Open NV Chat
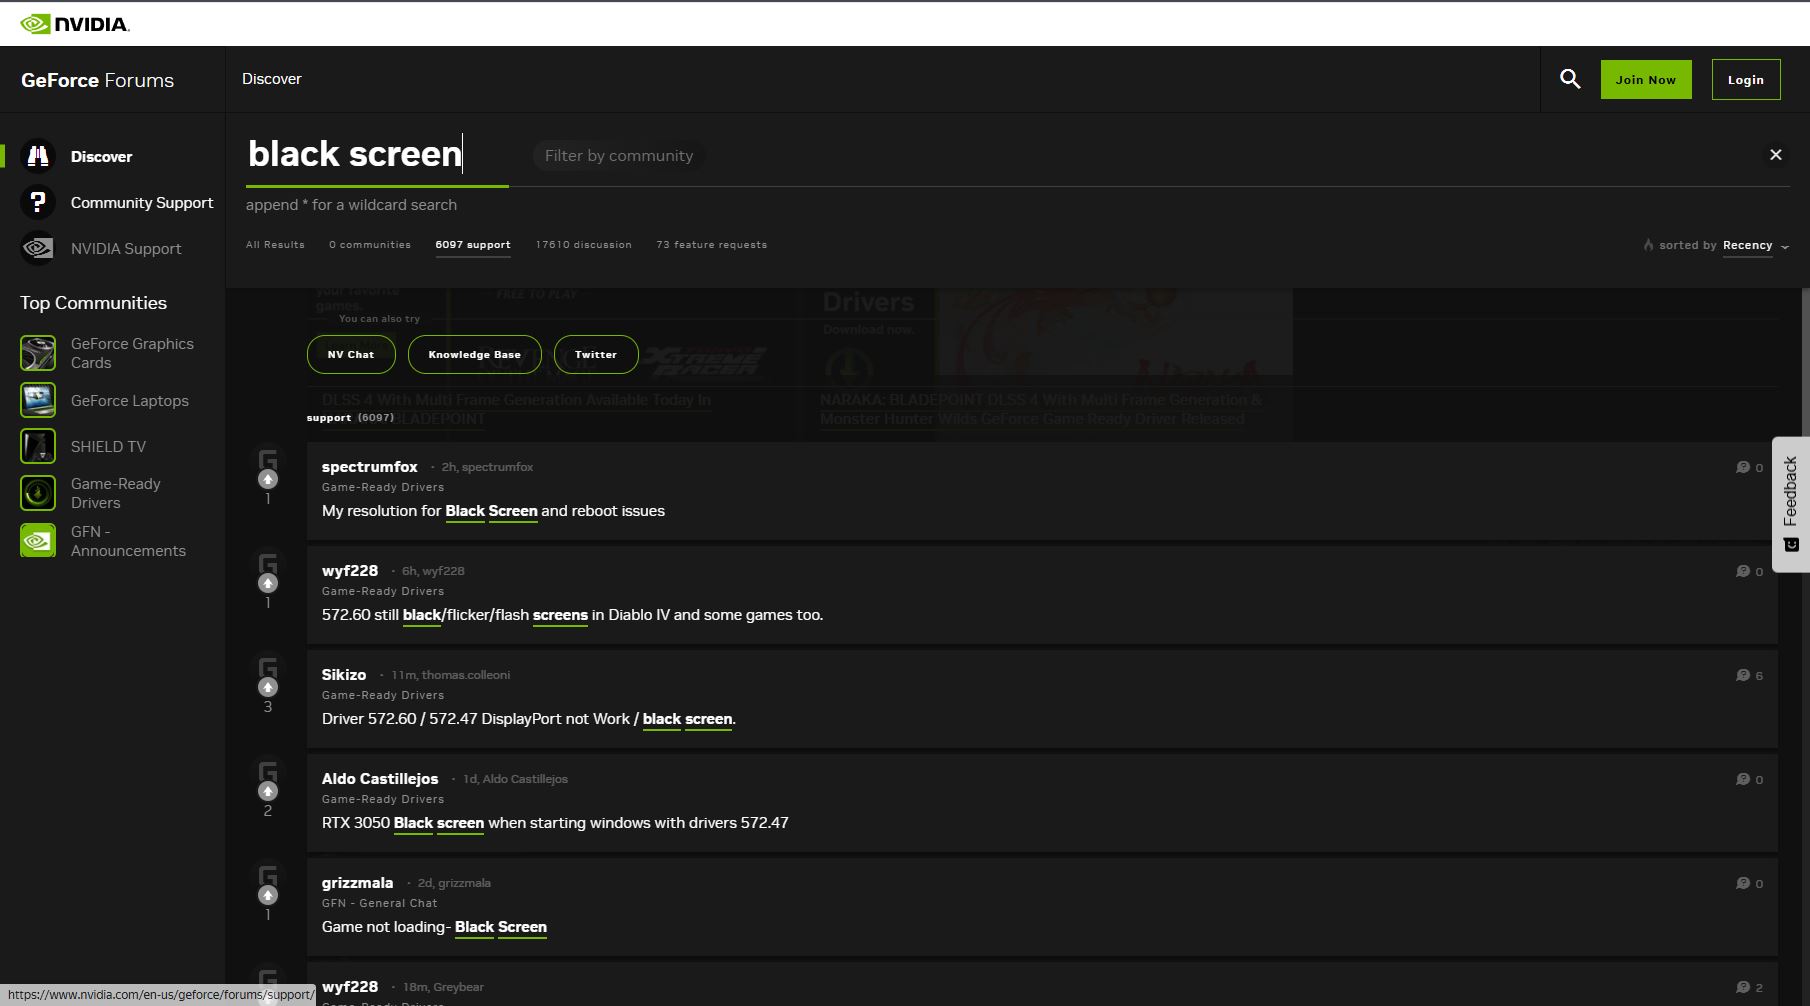Screen dimensions: 1810x1006 coord(351,355)
